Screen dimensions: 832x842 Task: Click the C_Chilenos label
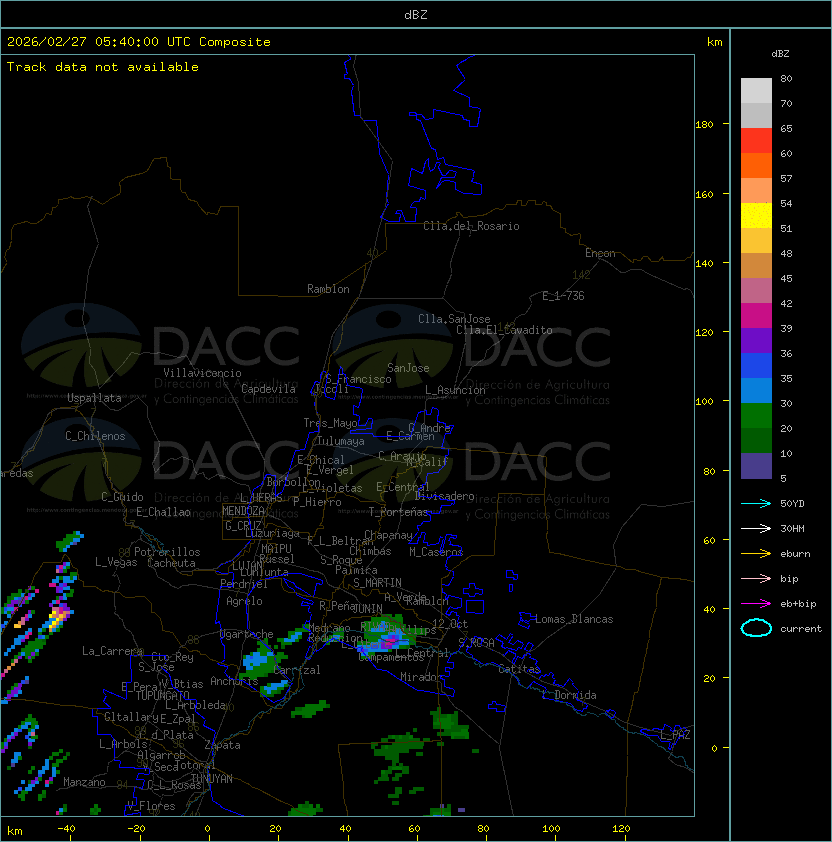(95, 435)
